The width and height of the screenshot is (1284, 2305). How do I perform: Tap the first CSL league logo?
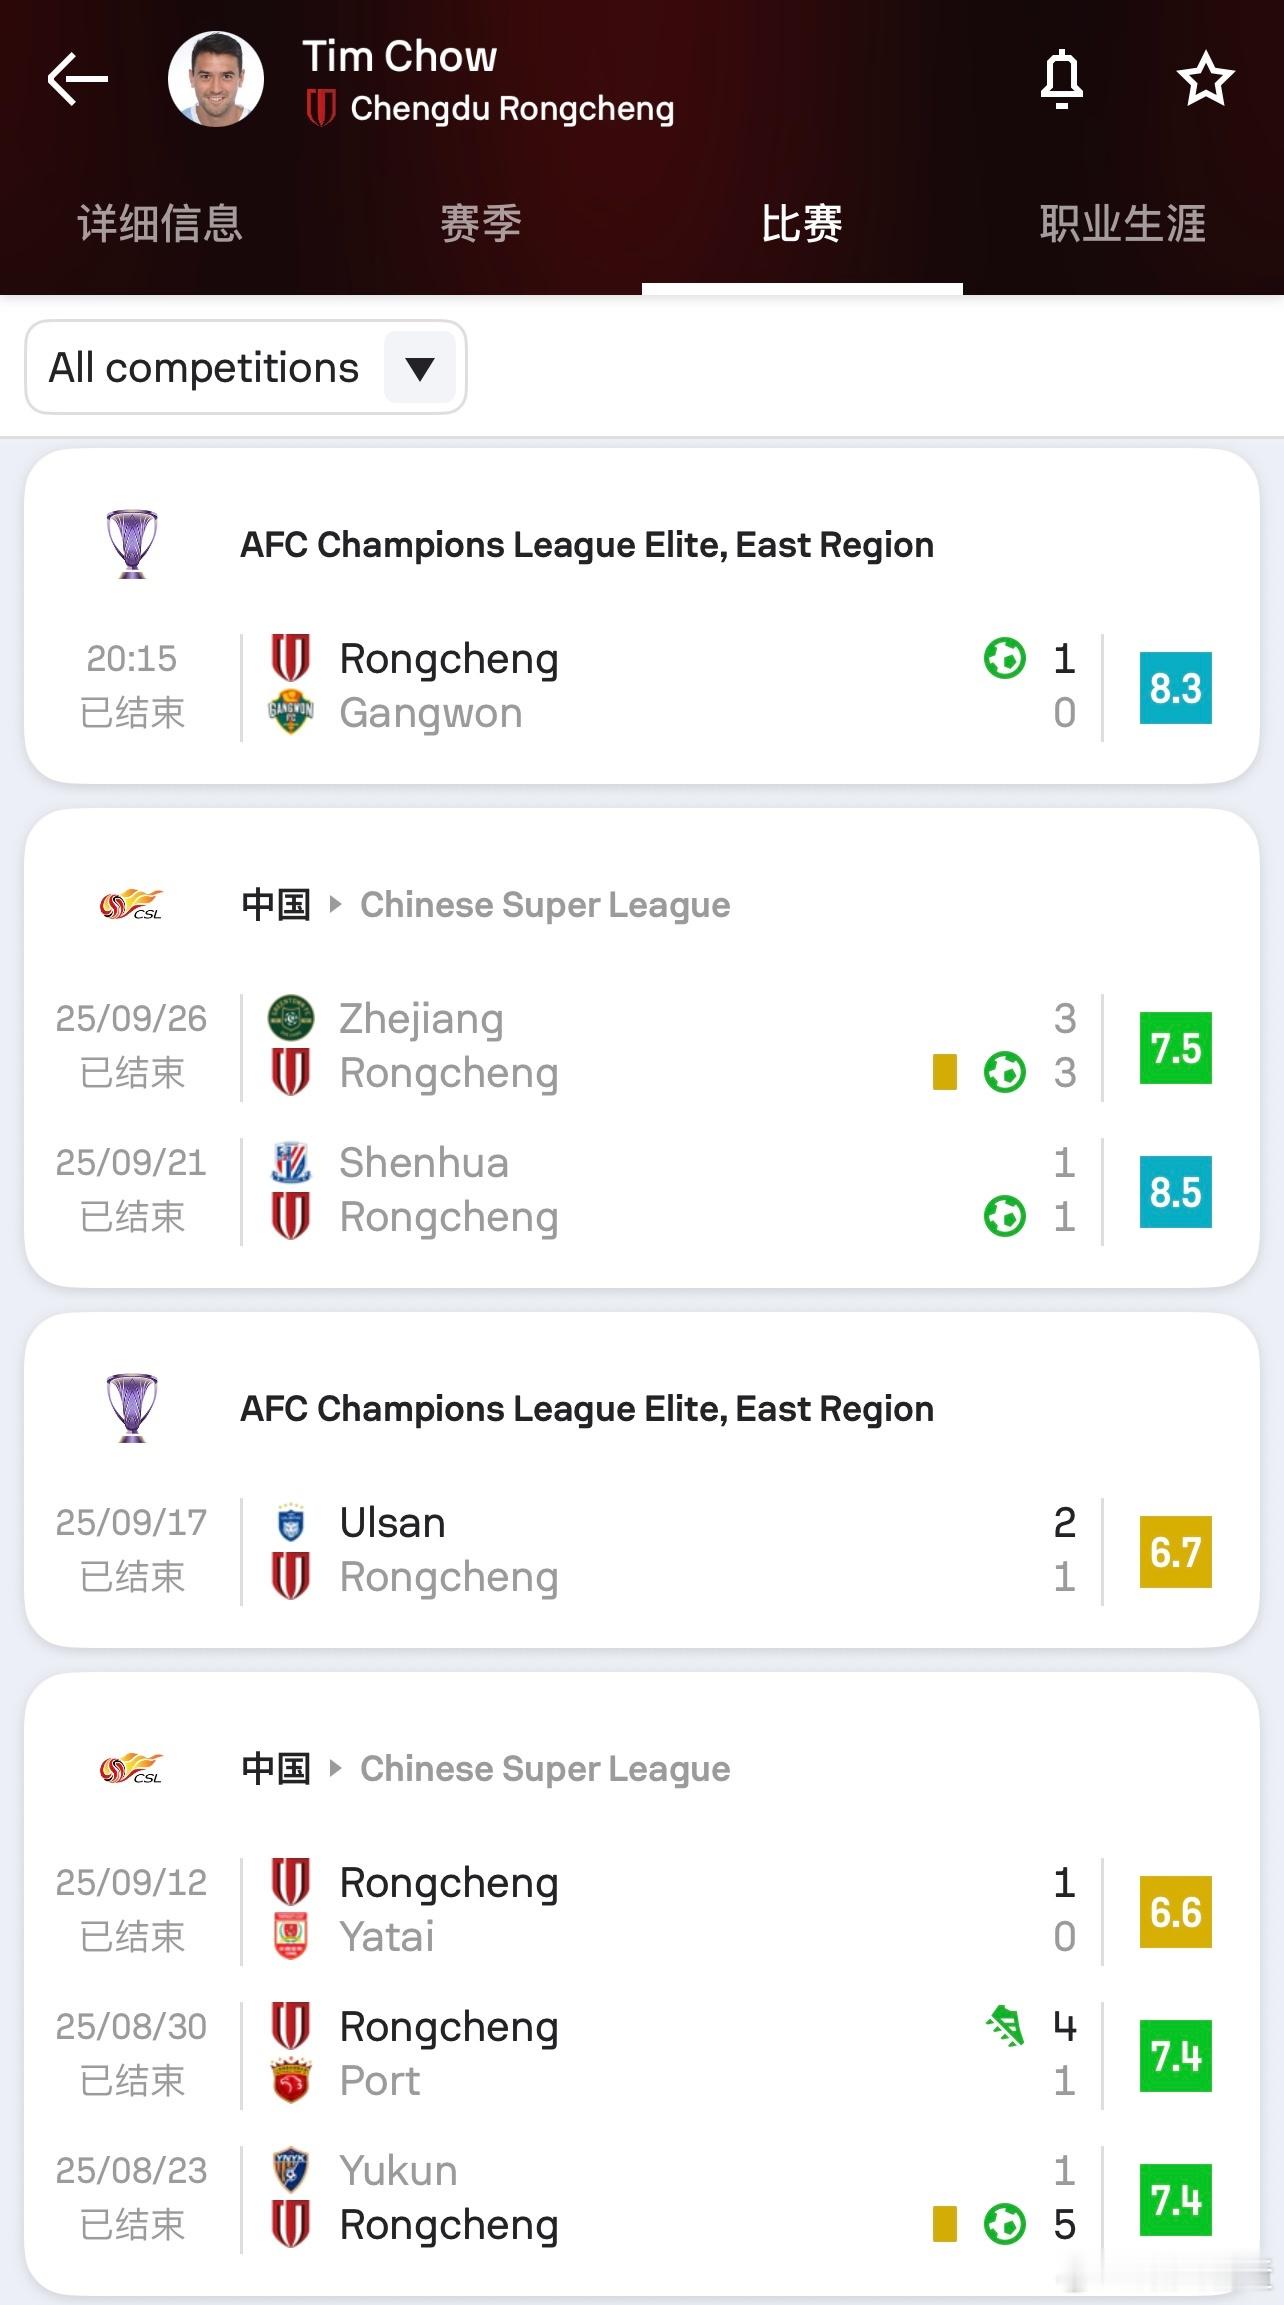point(131,905)
